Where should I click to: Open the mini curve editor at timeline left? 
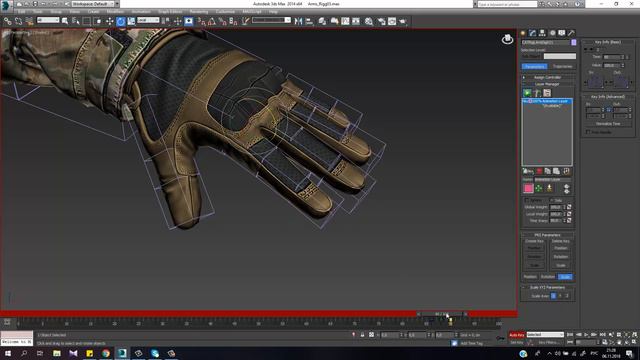(x=7, y=322)
